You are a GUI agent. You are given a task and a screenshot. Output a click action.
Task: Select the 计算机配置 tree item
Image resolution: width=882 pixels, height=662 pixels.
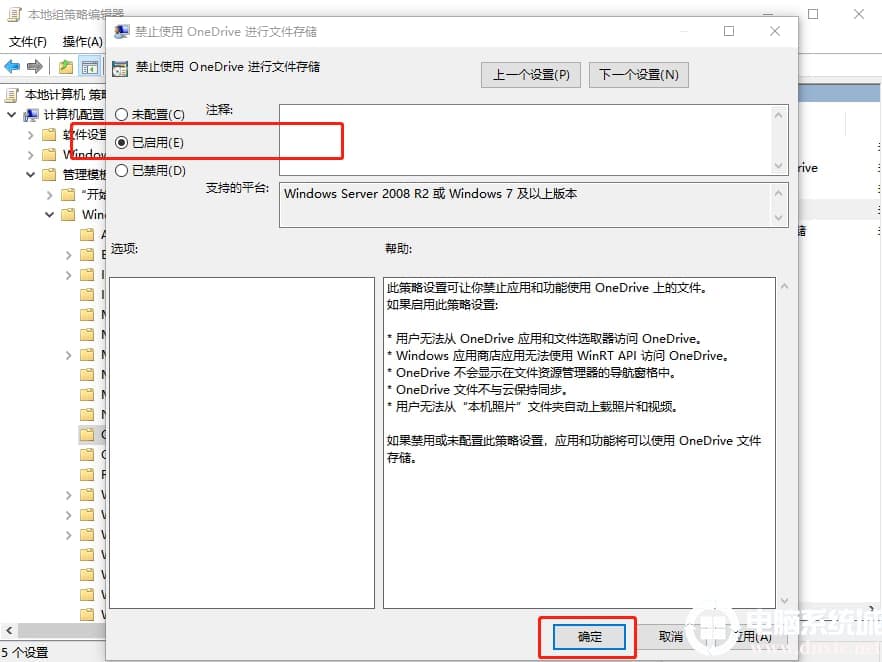(74, 115)
